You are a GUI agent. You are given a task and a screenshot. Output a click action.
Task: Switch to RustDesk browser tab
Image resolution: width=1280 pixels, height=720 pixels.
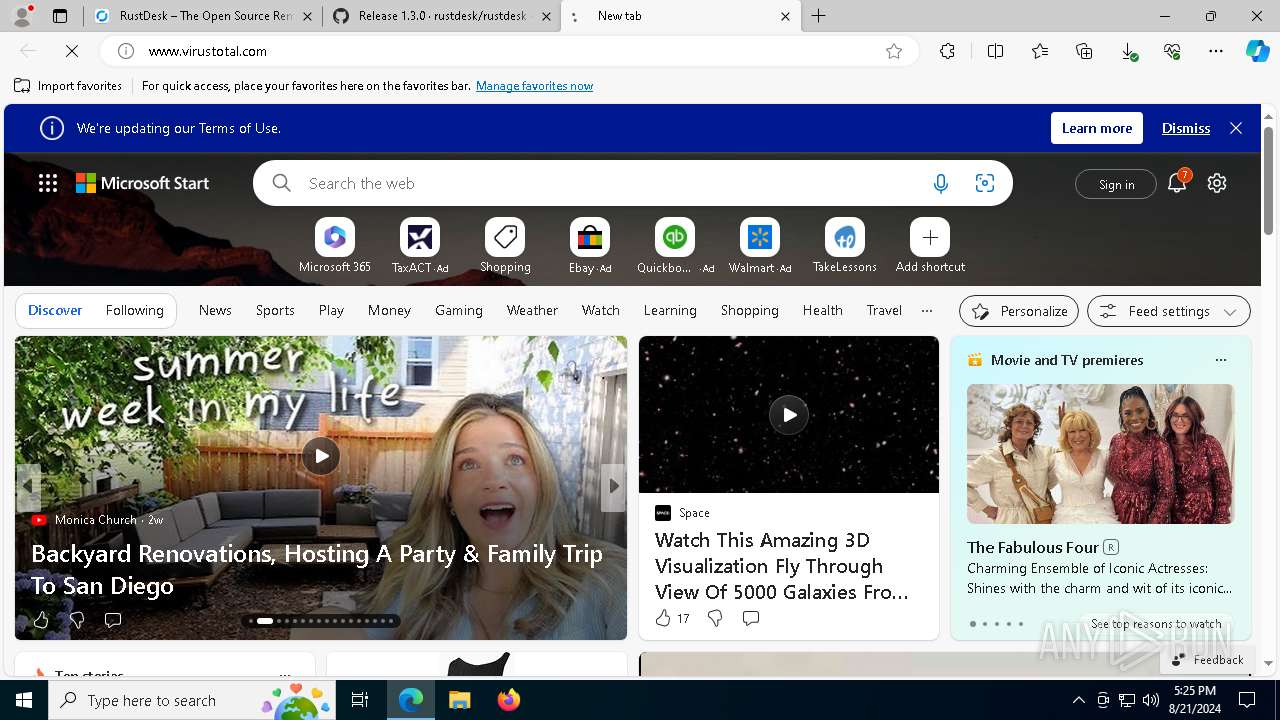tap(204, 16)
